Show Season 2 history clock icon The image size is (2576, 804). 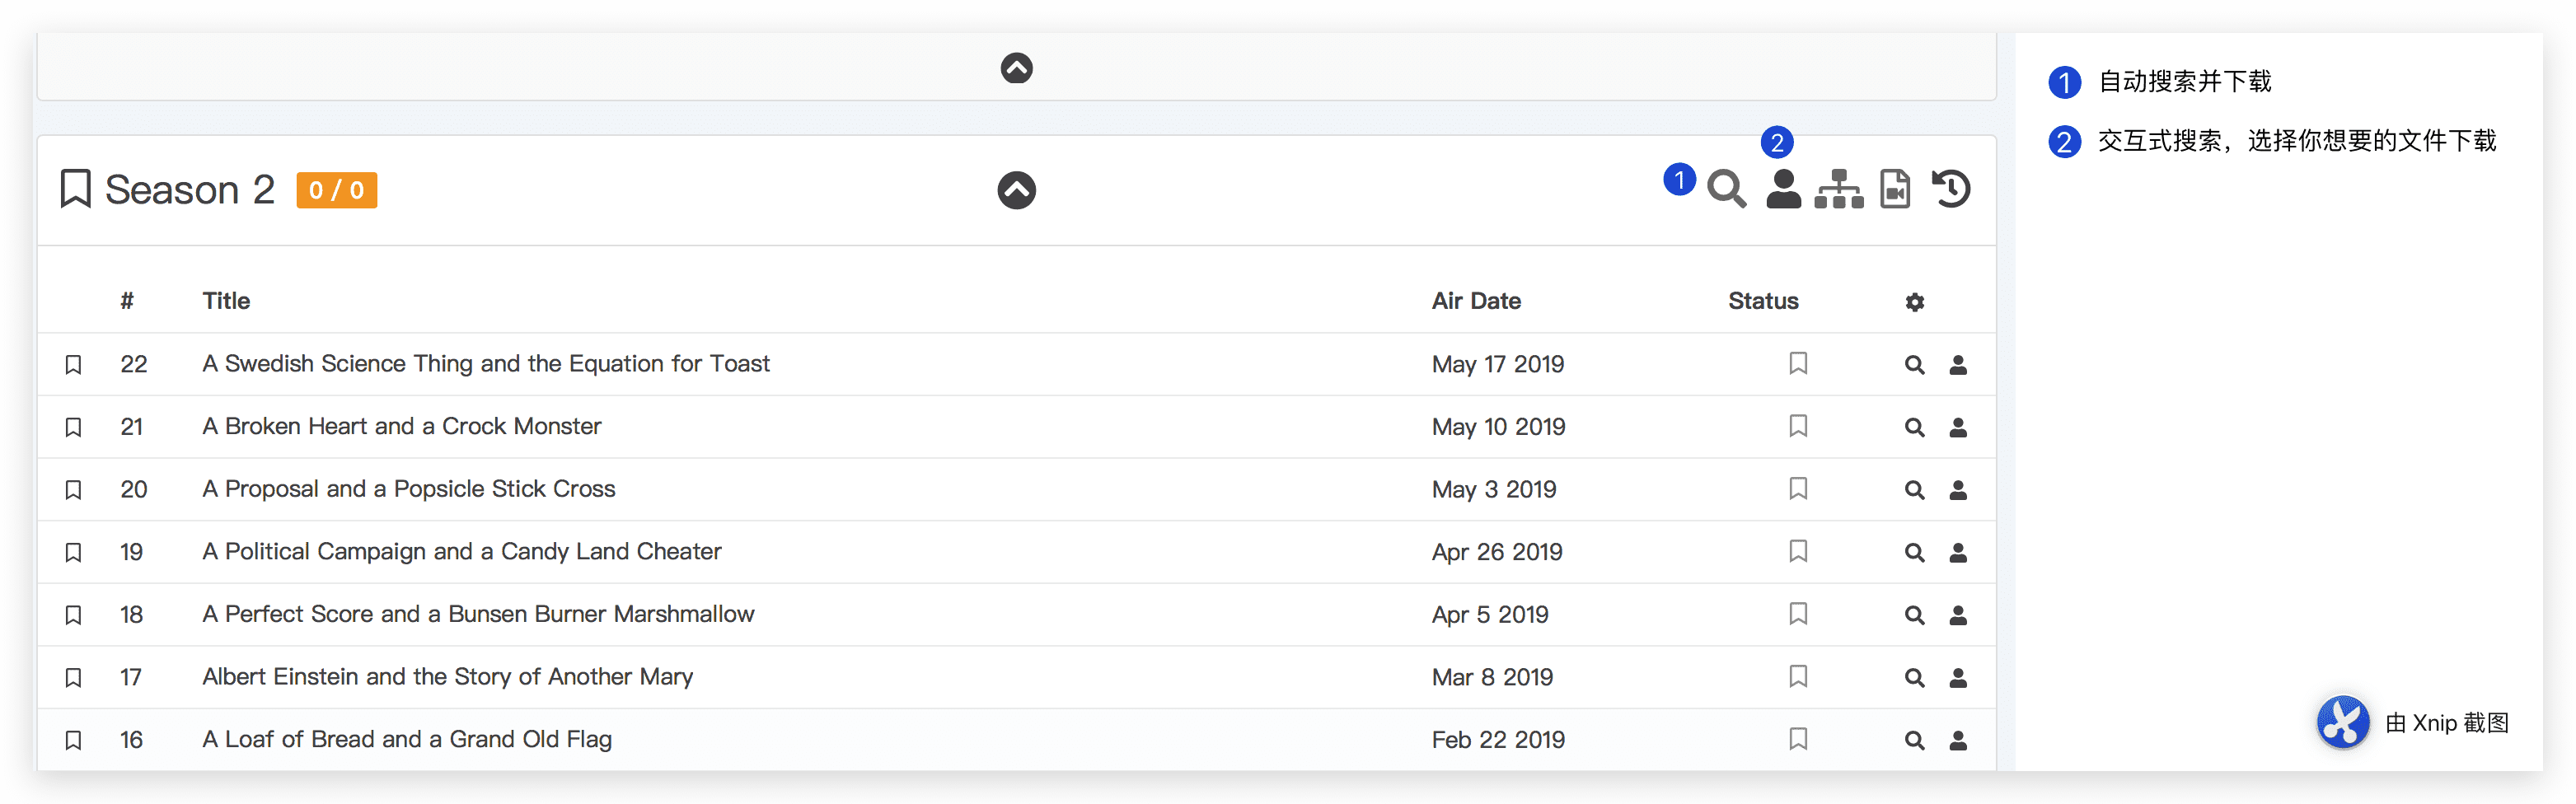tap(1951, 189)
